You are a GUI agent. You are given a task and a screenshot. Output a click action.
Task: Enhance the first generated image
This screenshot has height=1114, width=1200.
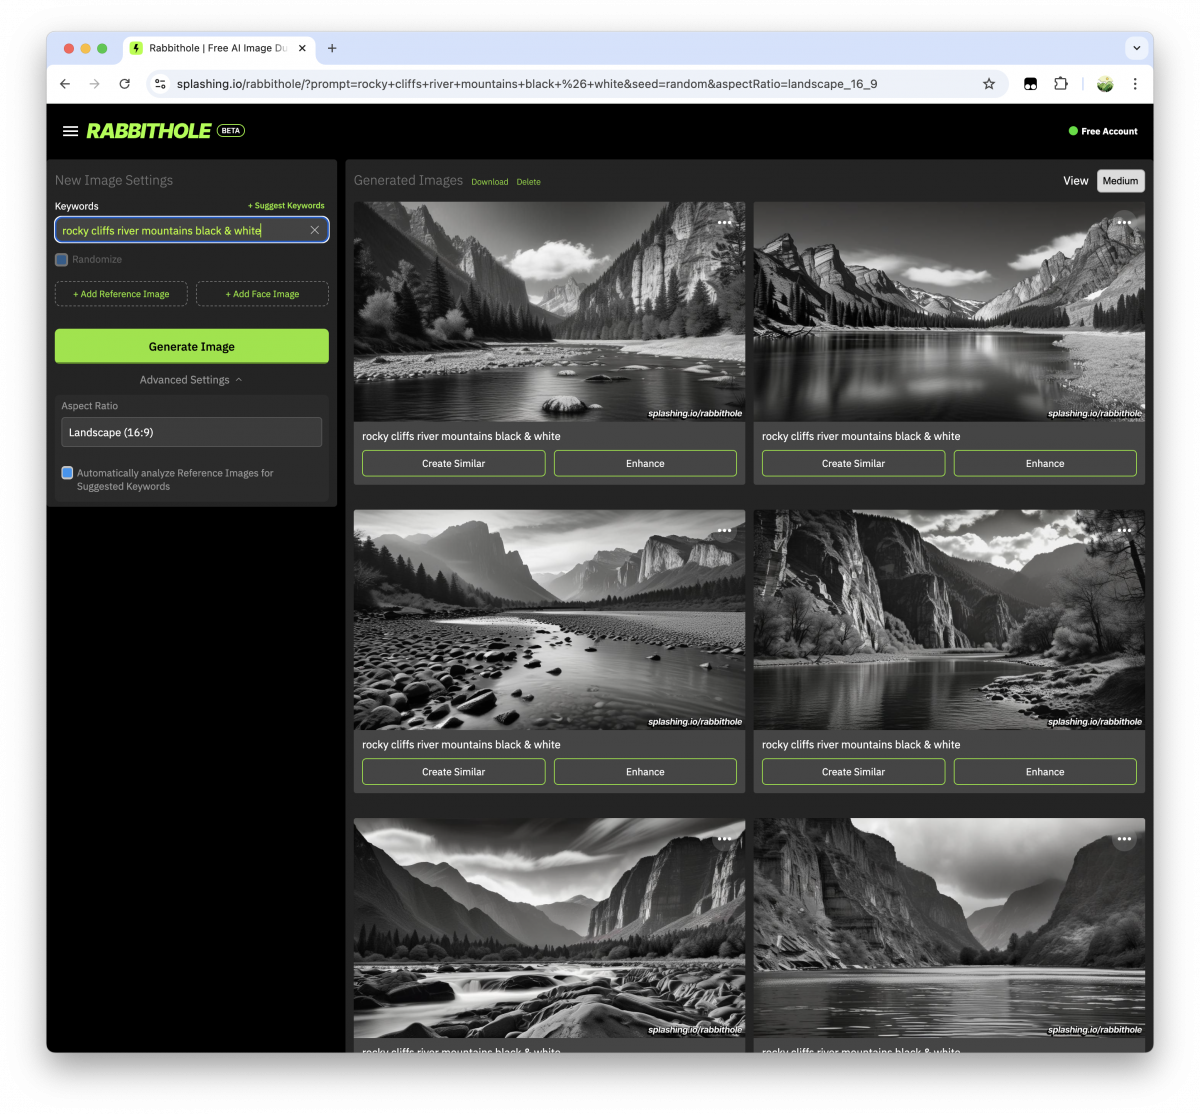[x=645, y=463]
